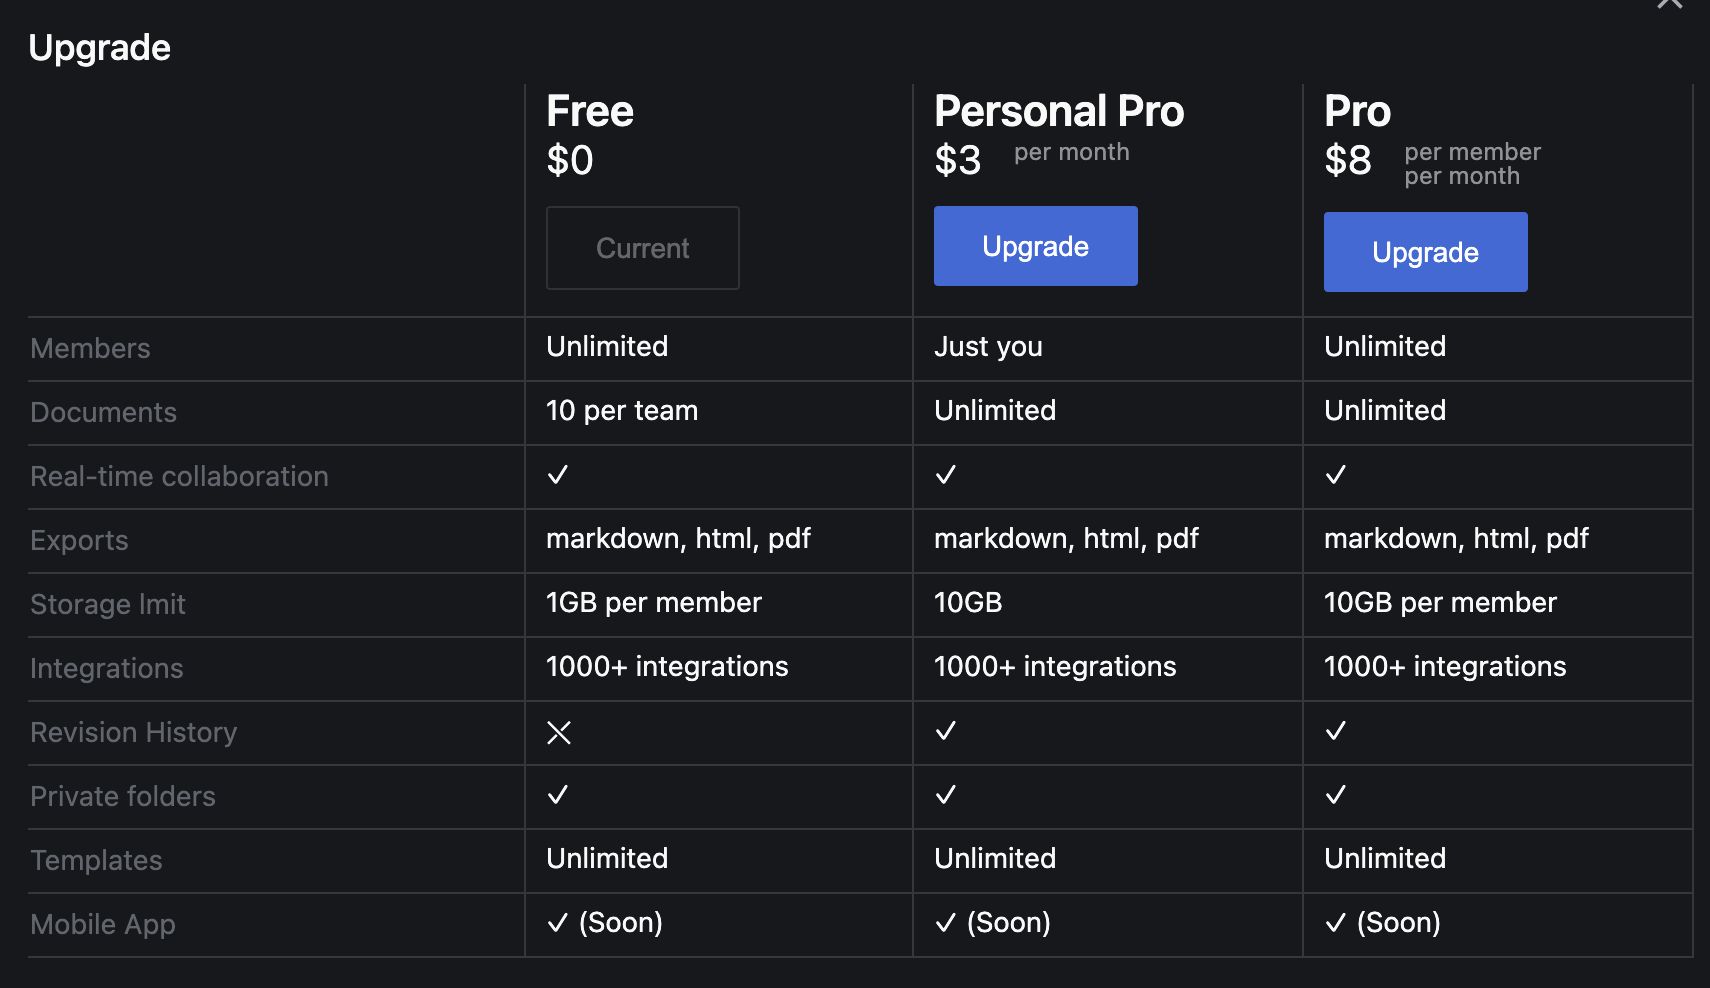Click Pro plan Private folders checkmark
The height and width of the screenshot is (988, 1710).
(x=1336, y=795)
